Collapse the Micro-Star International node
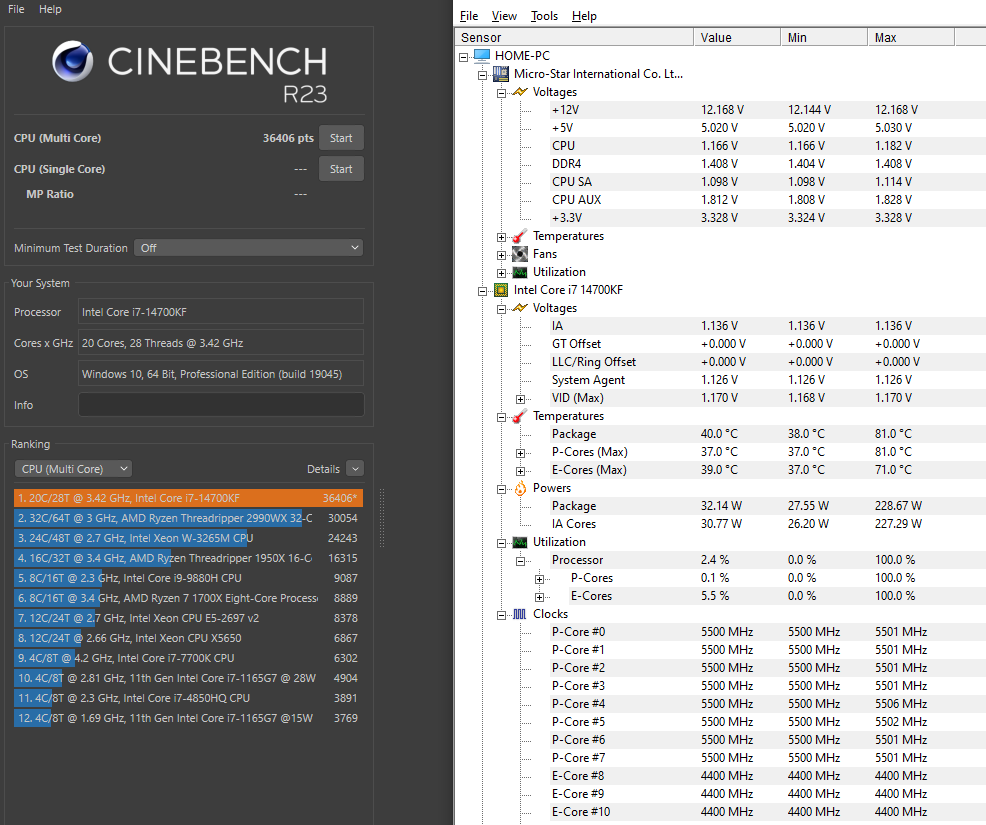The height and width of the screenshot is (825, 986). point(482,75)
